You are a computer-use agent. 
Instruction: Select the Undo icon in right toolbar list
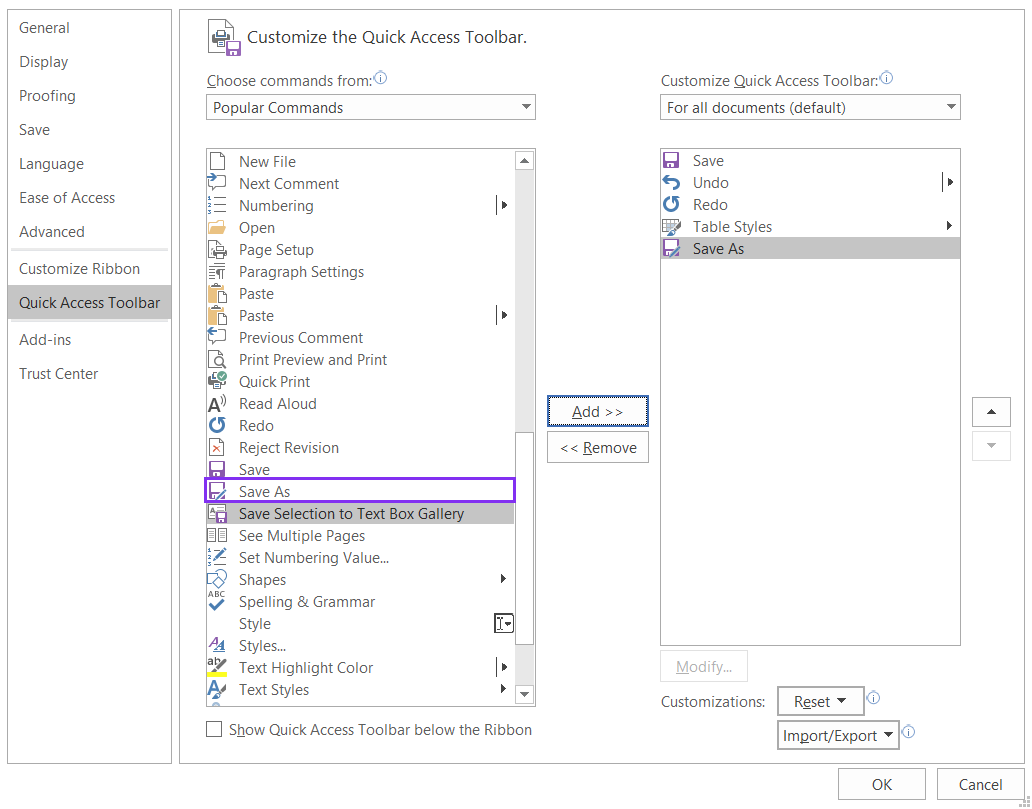671,182
